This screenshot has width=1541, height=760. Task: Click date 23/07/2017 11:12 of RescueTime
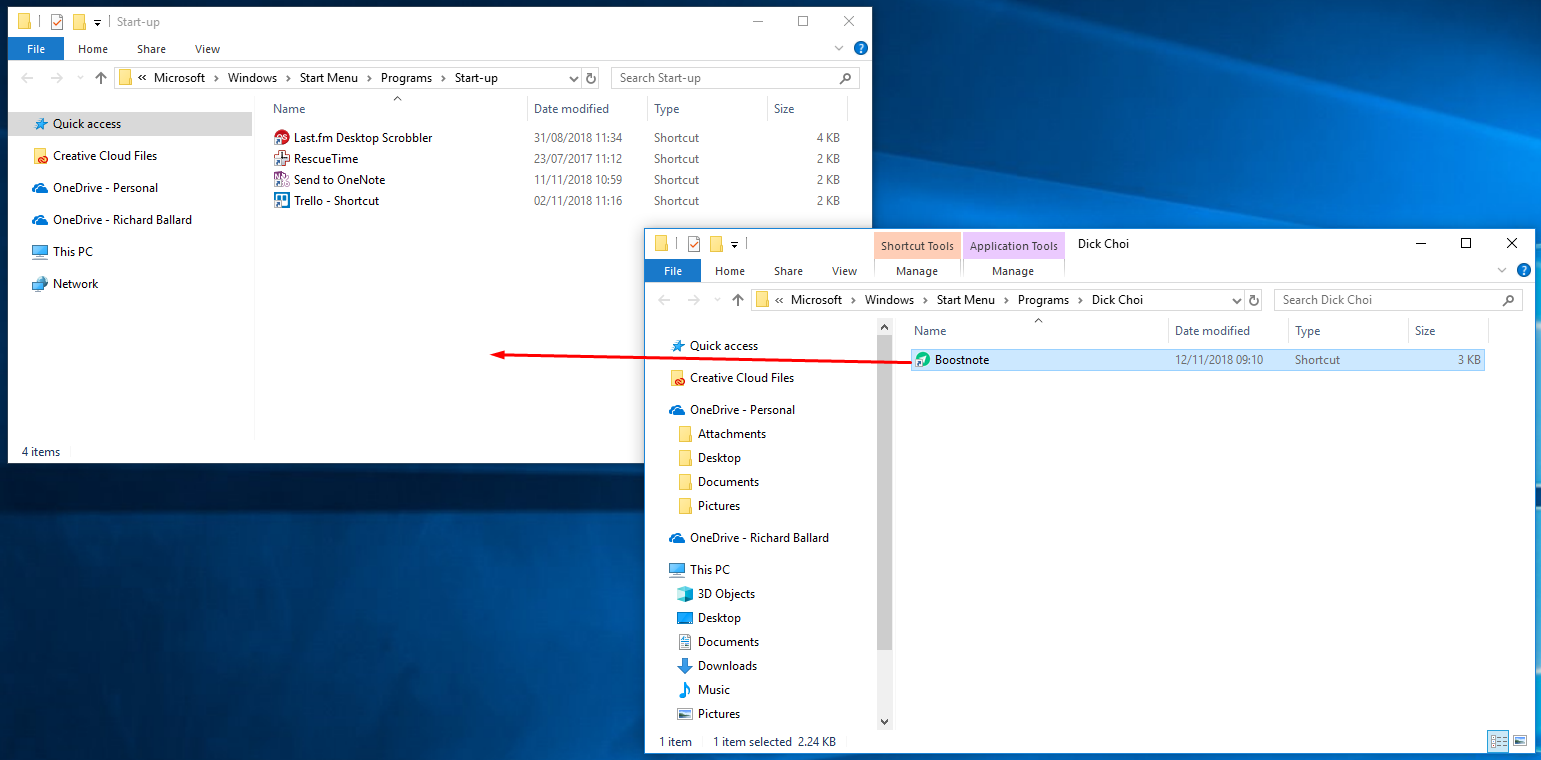tap(578, 159)
